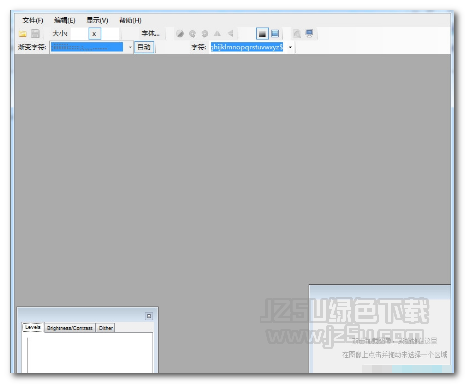Click the left-pointing triangle flip icon
Viewport: 465px width, 384px height.
tap(230, 33)
